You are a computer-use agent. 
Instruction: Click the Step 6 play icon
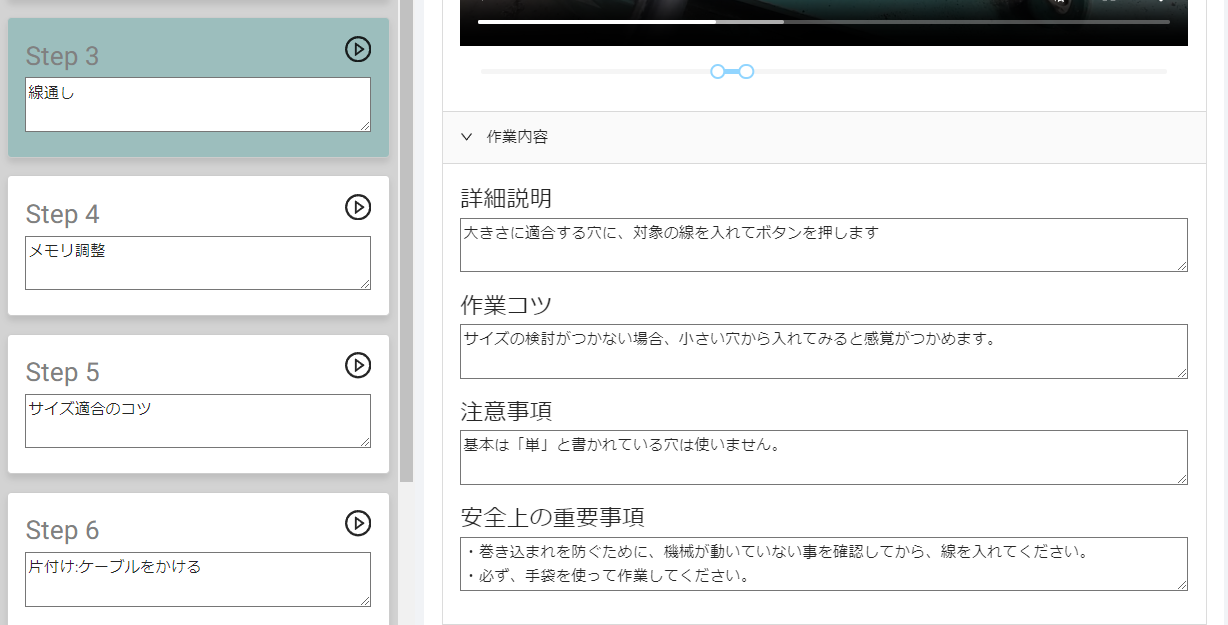357,523
